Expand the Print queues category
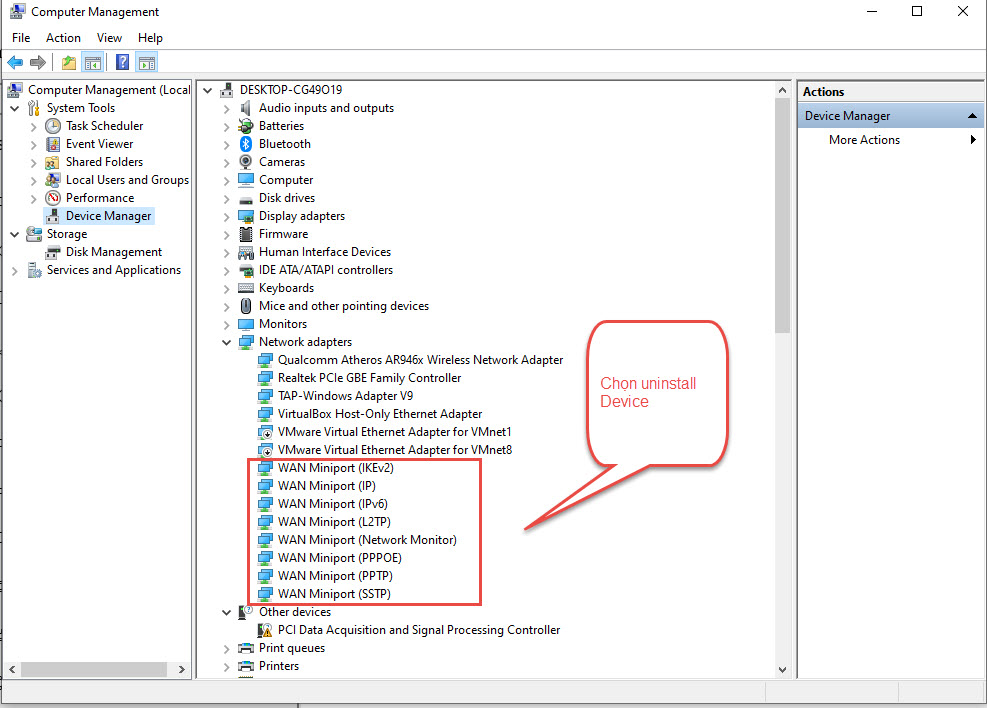 point(227,648)
